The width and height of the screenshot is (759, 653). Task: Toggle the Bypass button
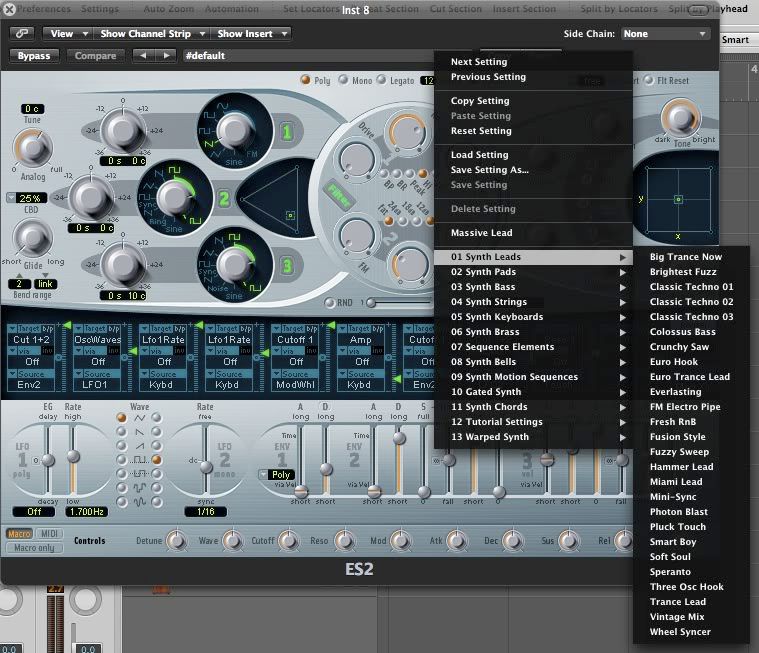pos(34,56)
